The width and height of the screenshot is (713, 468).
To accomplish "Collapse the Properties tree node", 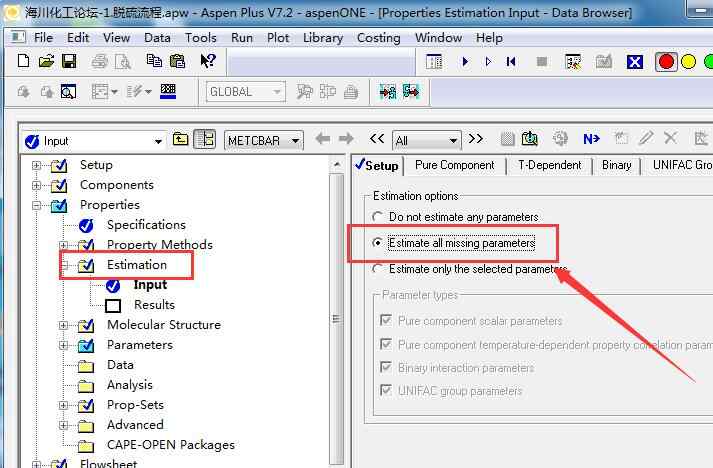I will click(36, 206).
